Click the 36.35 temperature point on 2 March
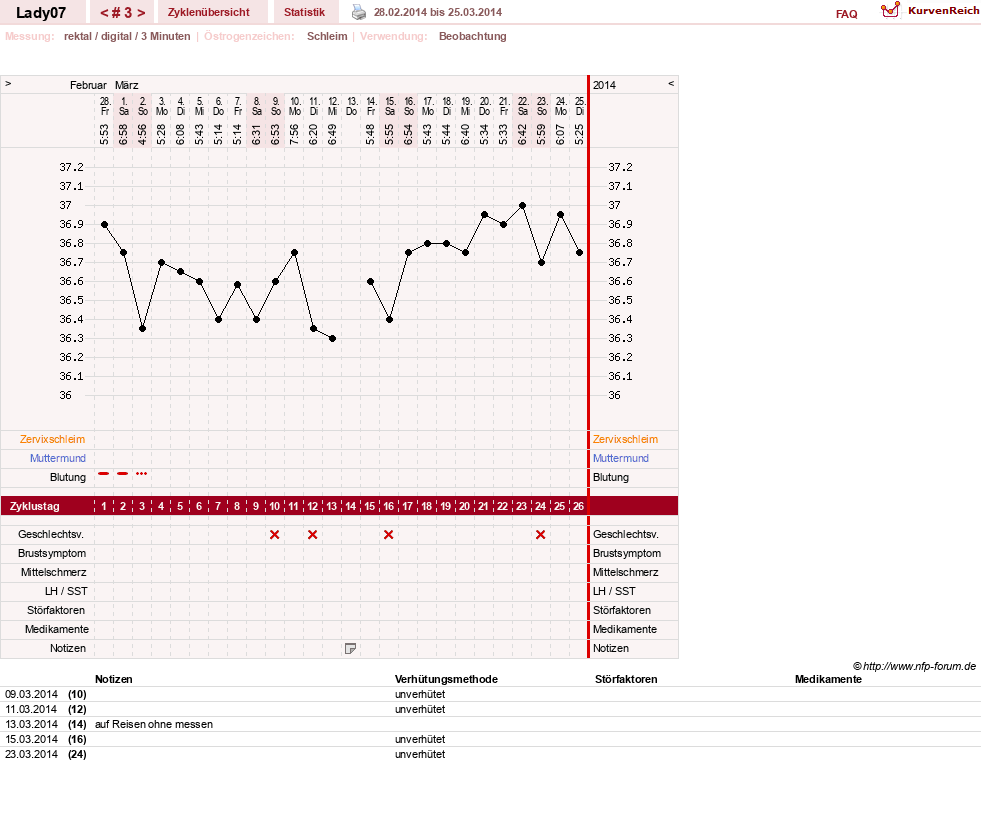This screenshot has height=818, width=981. 143,329
